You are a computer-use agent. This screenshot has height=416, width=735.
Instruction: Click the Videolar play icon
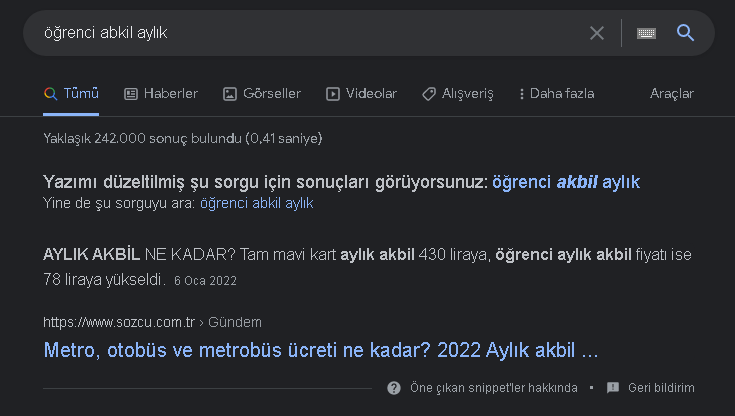tap(333, 94)
